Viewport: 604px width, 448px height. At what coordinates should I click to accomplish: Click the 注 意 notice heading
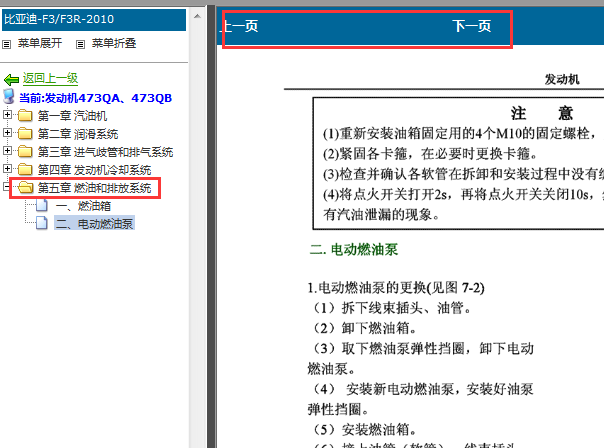[542, 114]
